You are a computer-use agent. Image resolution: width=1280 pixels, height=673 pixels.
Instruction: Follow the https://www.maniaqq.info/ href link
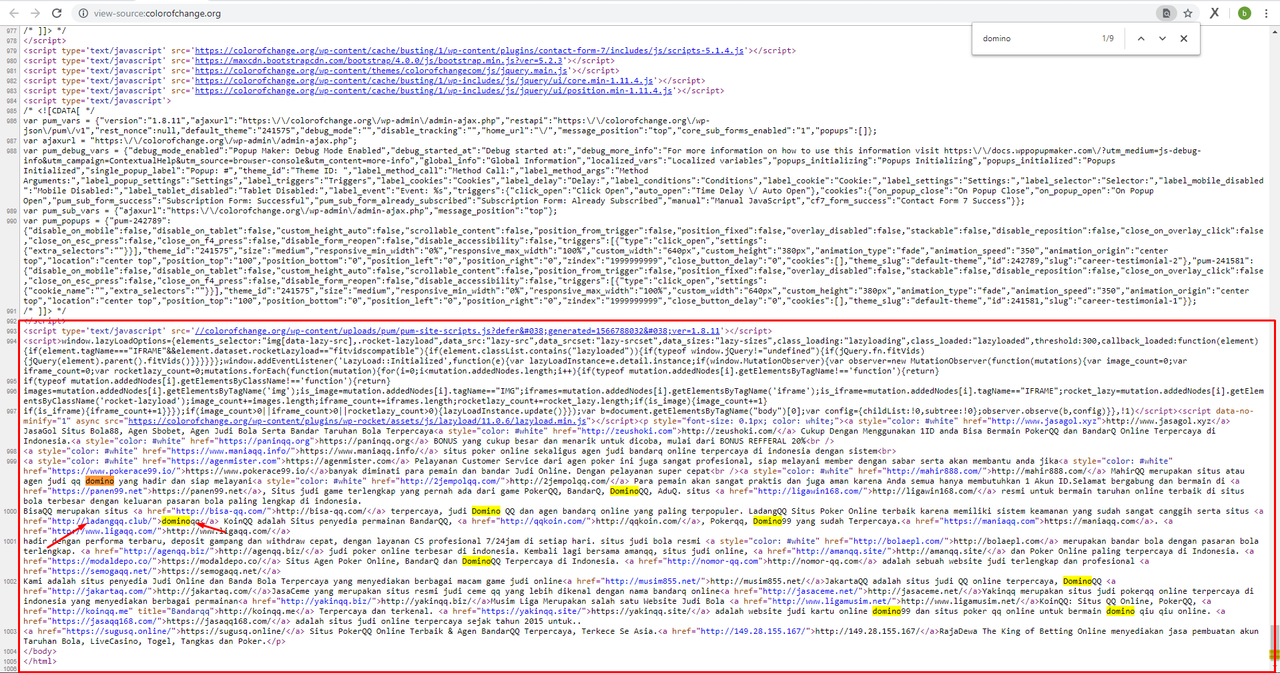point(232,450)
